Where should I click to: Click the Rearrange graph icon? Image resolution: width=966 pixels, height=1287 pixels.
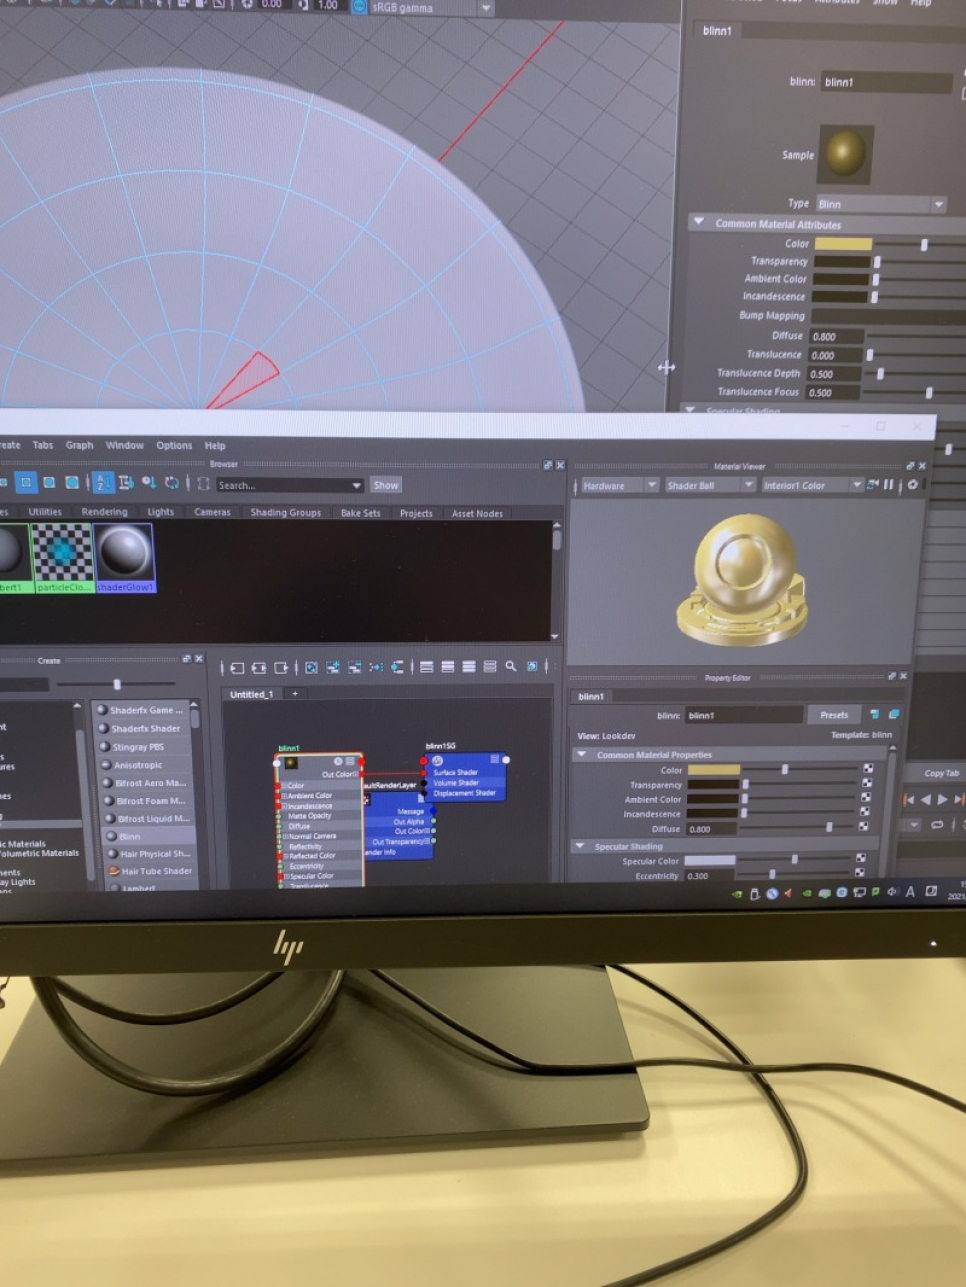tap(376, 667)
